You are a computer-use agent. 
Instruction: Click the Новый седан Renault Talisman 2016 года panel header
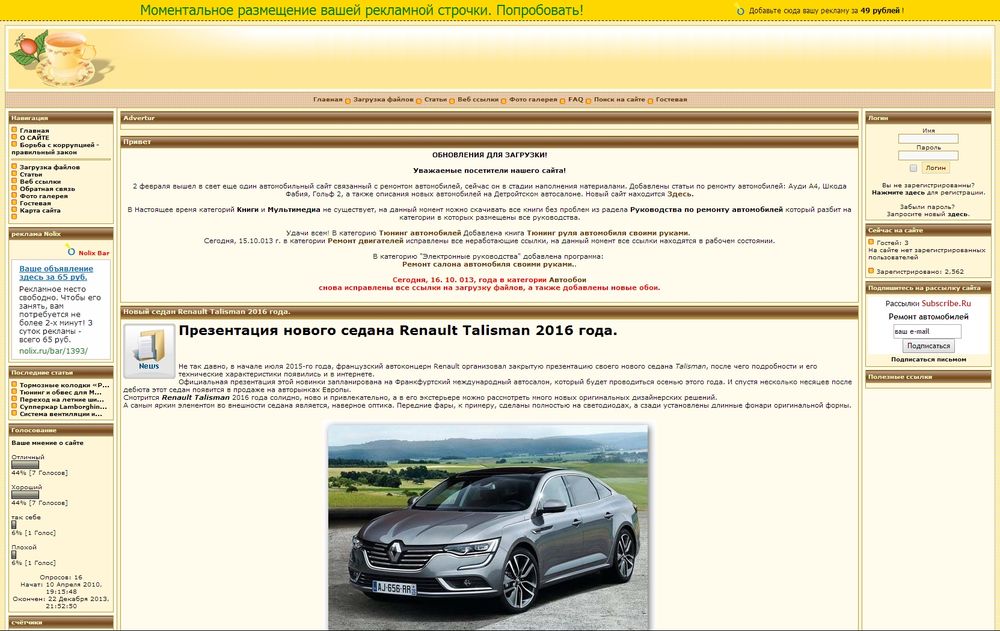coord(489,312)
